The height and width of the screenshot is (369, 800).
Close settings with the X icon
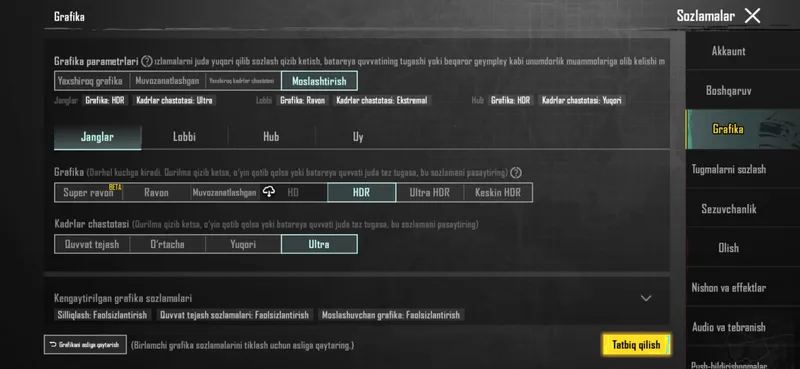pyautogui.click(x=752, y=16)
